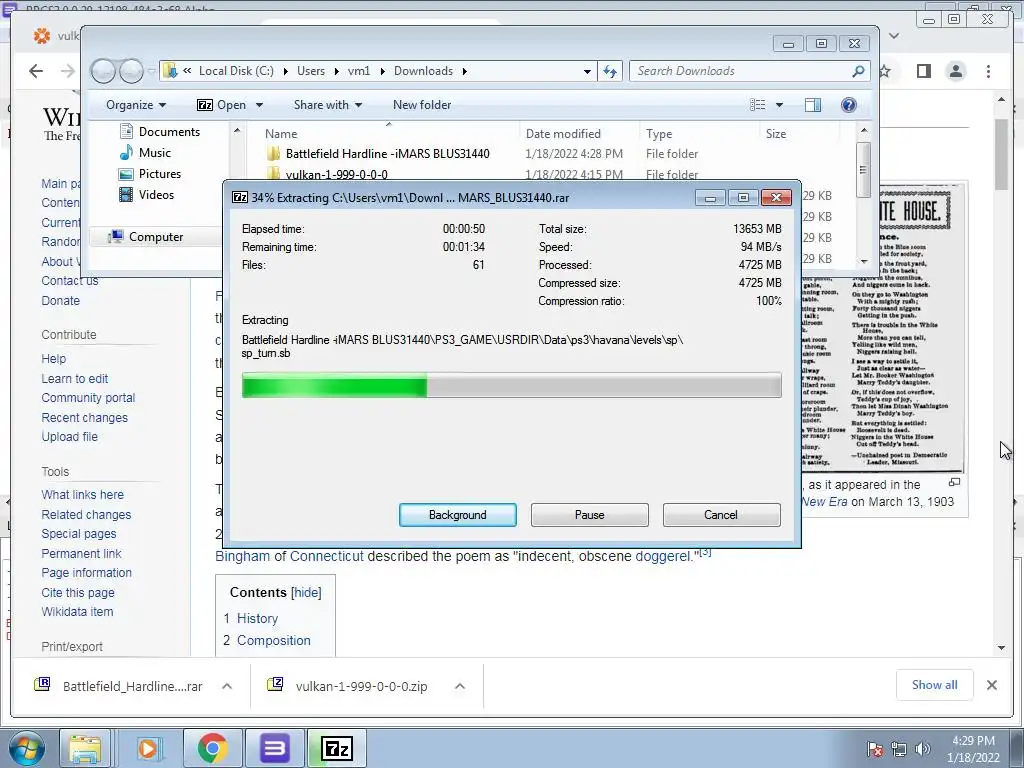Viewport: 1024px width, 768px height.
Task: Open Chrome side panel icon
Action: (x=923, y=71)
